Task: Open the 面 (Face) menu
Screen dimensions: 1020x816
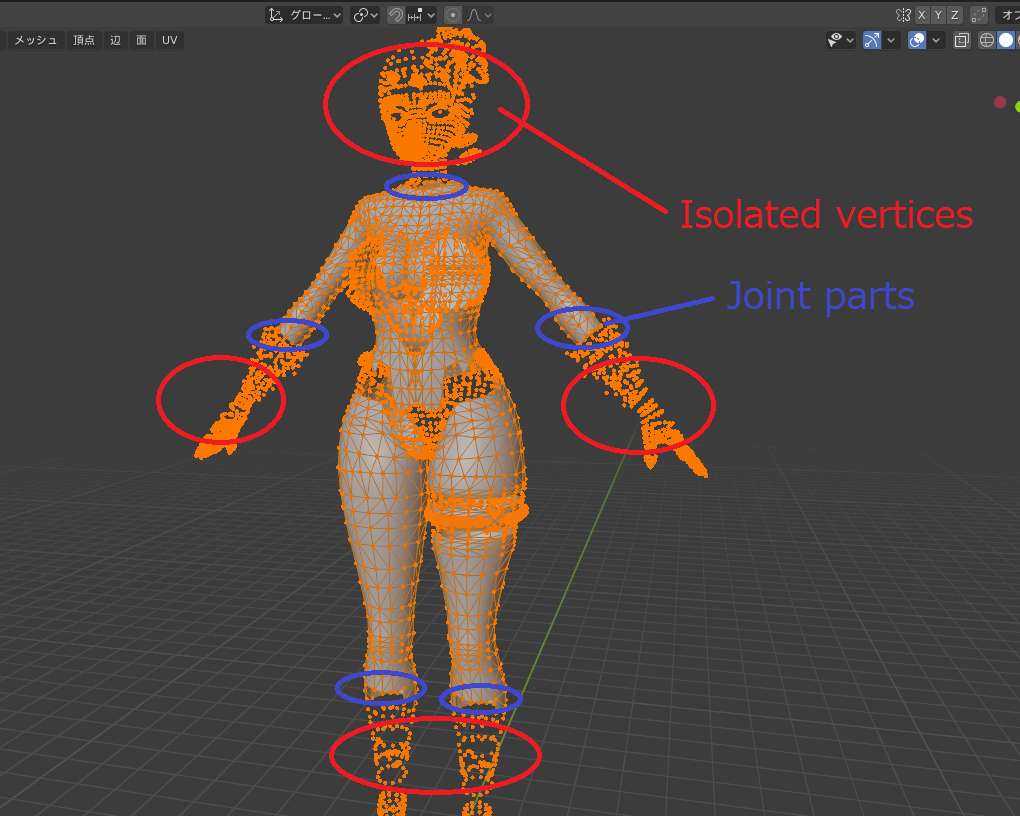Action: tap(141, 40)
